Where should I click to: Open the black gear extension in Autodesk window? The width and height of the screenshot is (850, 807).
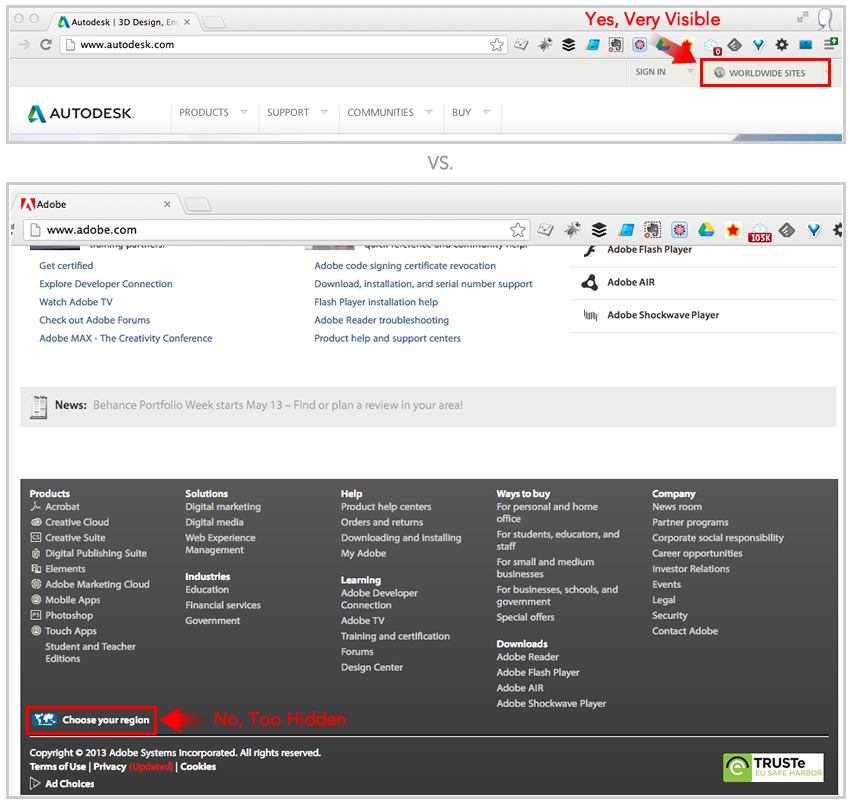(x=782, y=44)
